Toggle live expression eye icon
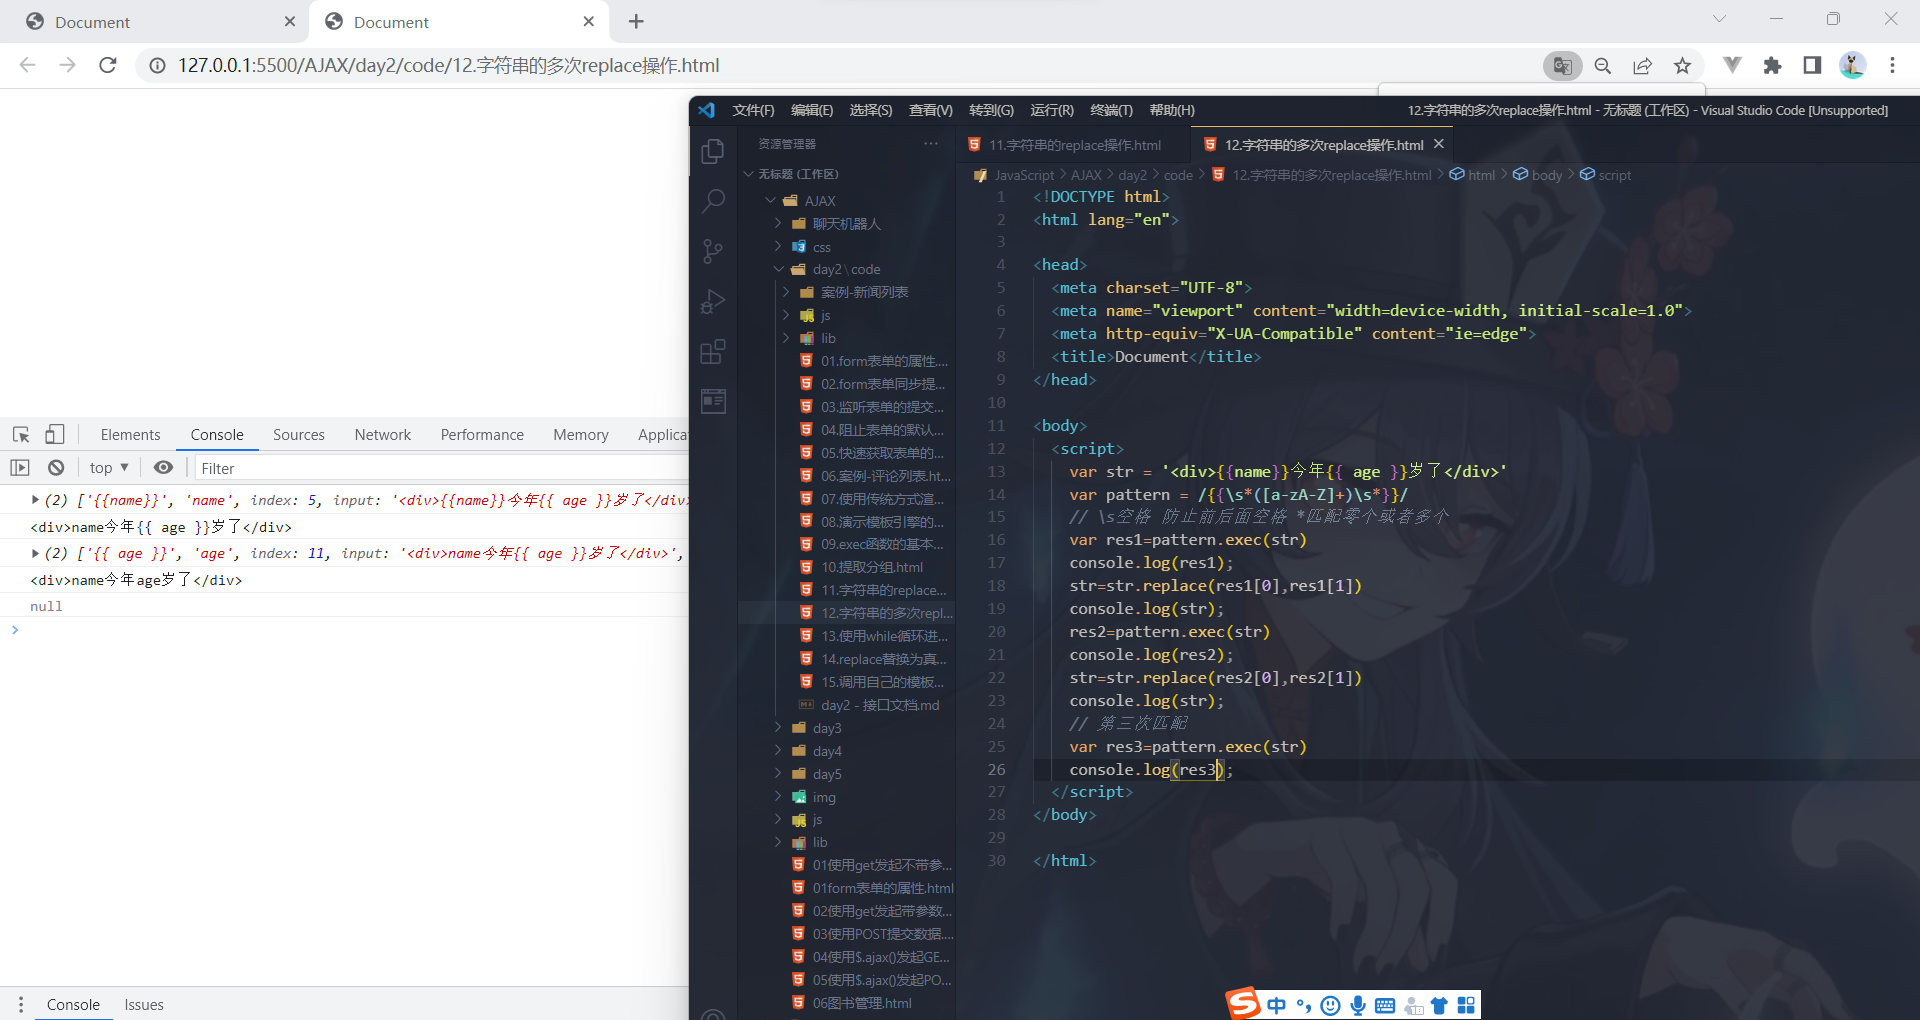 click(163, 467)
